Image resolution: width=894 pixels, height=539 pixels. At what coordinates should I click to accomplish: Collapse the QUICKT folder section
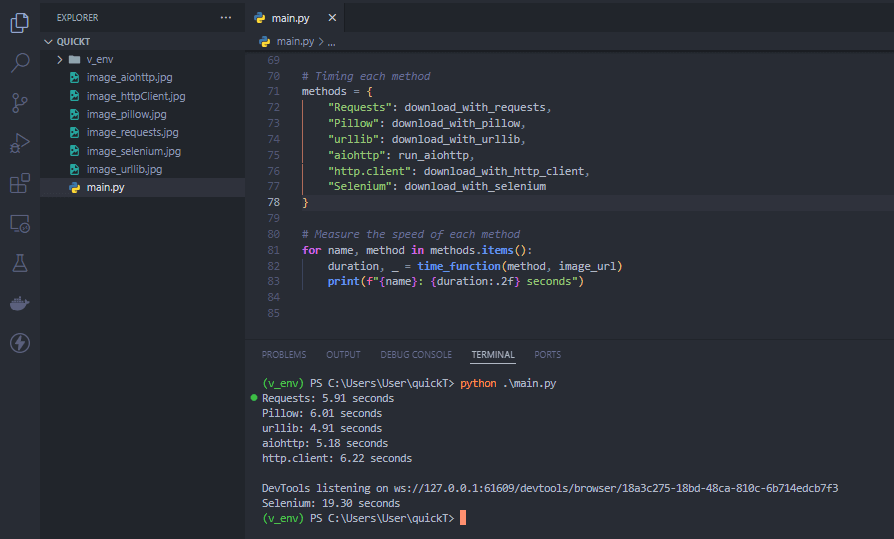143,42
